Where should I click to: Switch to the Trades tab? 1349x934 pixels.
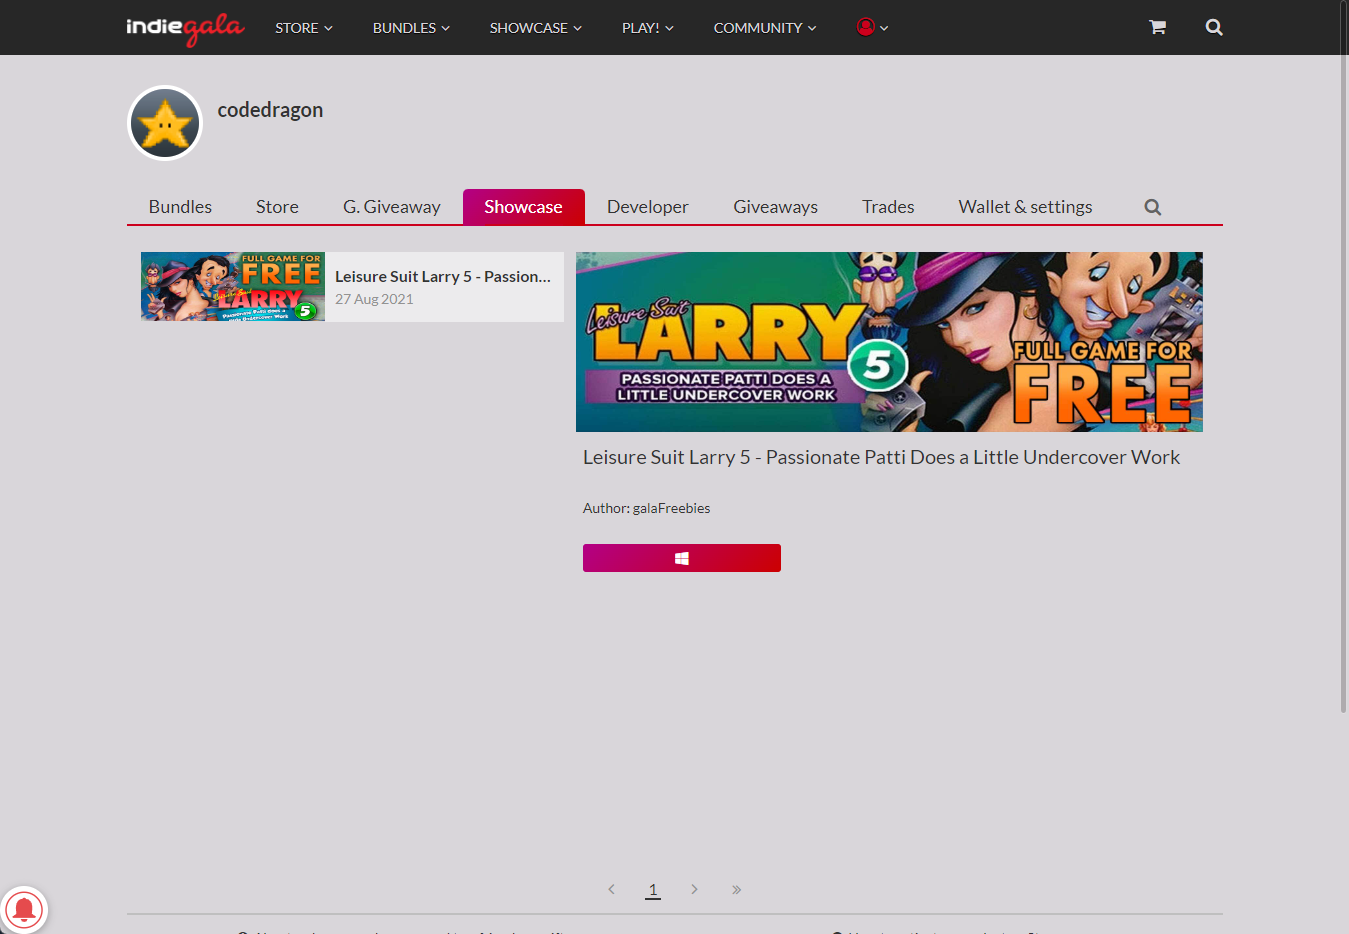[x=888, y=207]
